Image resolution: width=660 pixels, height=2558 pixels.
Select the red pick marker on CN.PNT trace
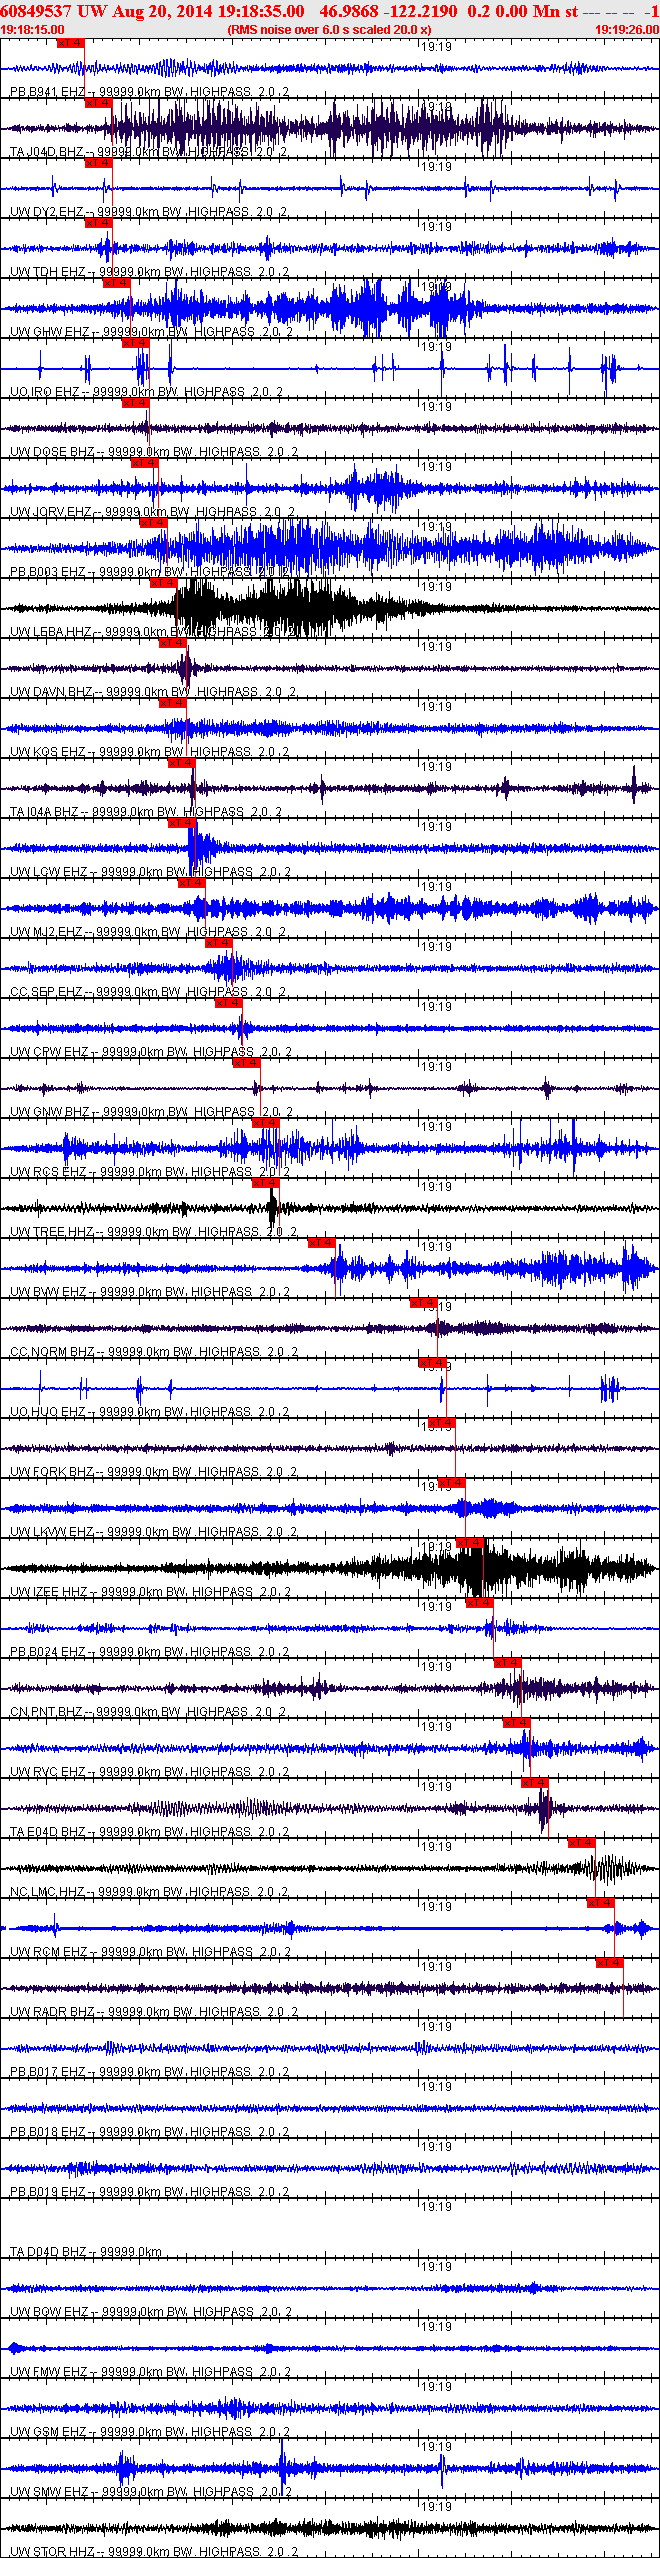pos(508,1663)
